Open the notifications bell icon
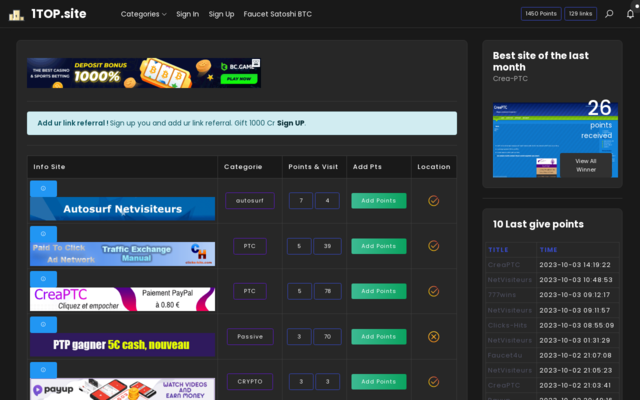 pyautogui.click(x=630, y=14)
